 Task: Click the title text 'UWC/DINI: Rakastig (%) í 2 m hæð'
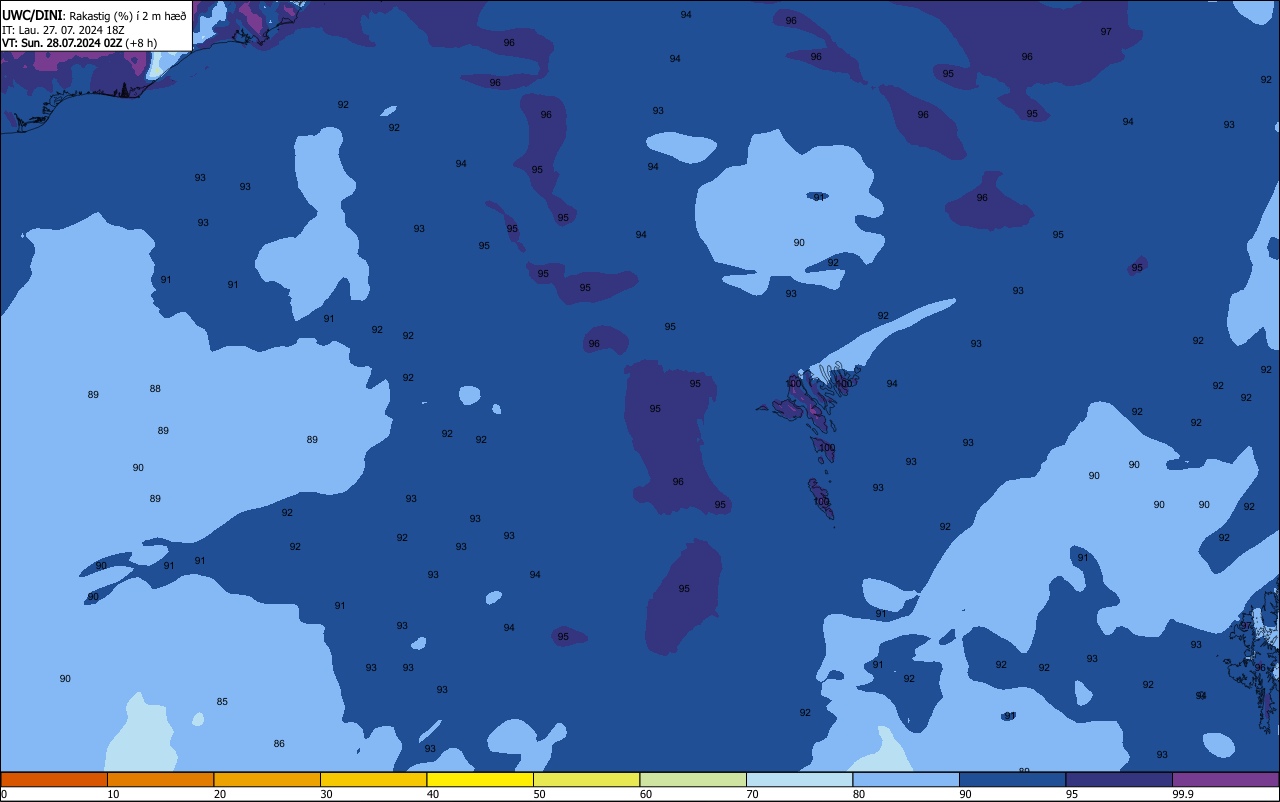click(x=94, y=16)
